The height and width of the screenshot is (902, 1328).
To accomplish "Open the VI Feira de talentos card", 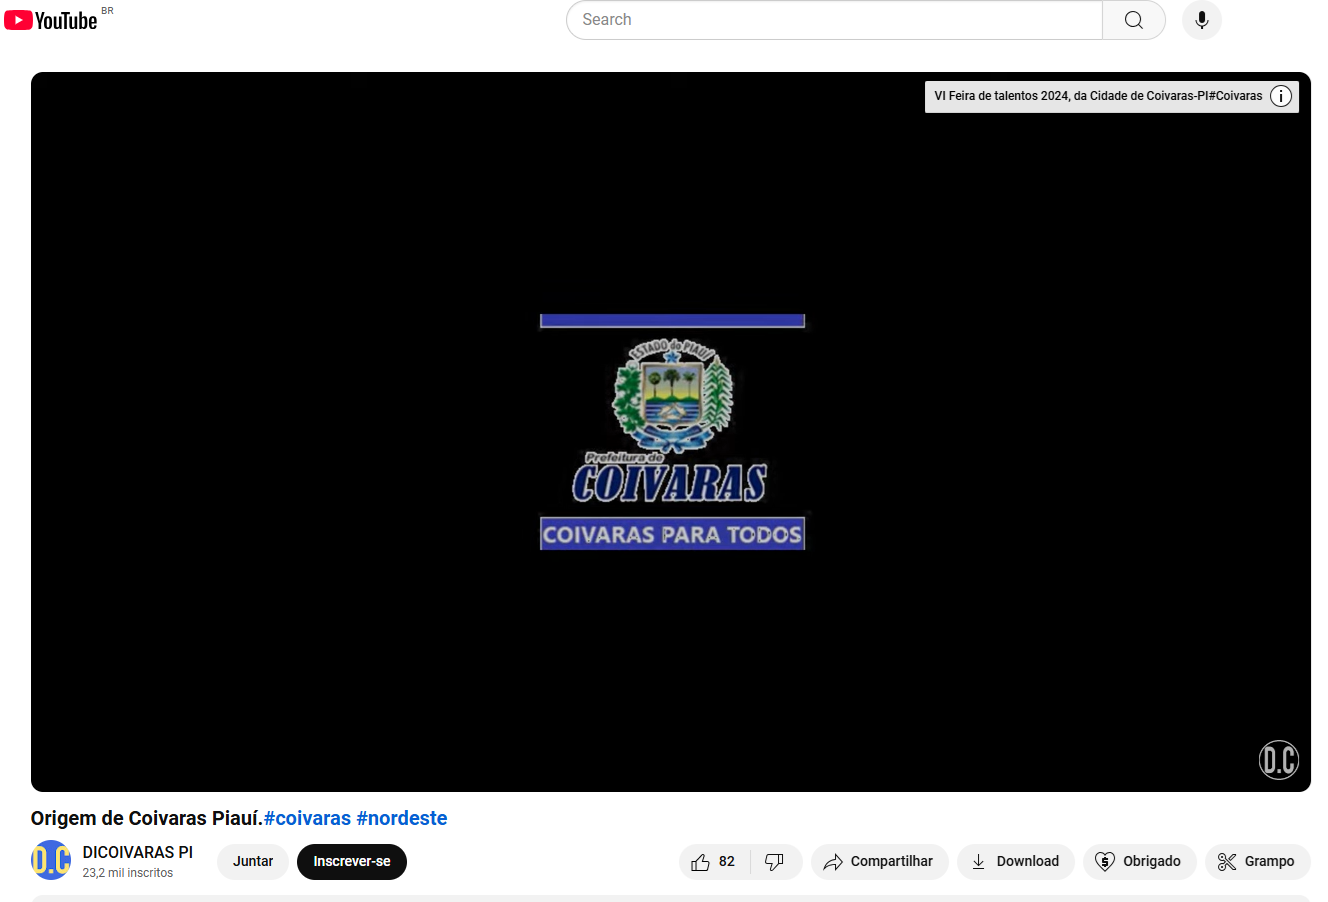I will point(1097,96).
